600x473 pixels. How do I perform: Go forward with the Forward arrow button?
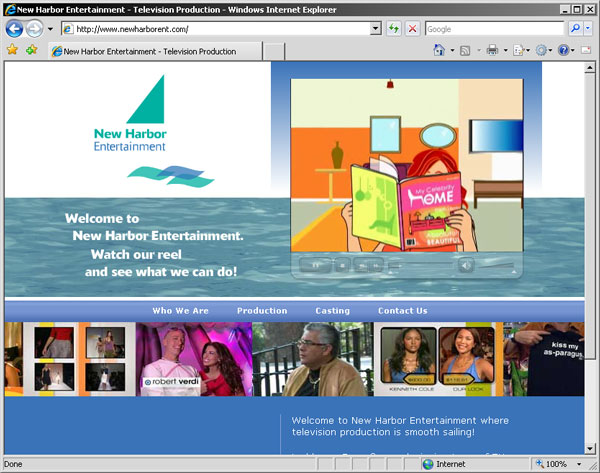click(x=34, y=29)
